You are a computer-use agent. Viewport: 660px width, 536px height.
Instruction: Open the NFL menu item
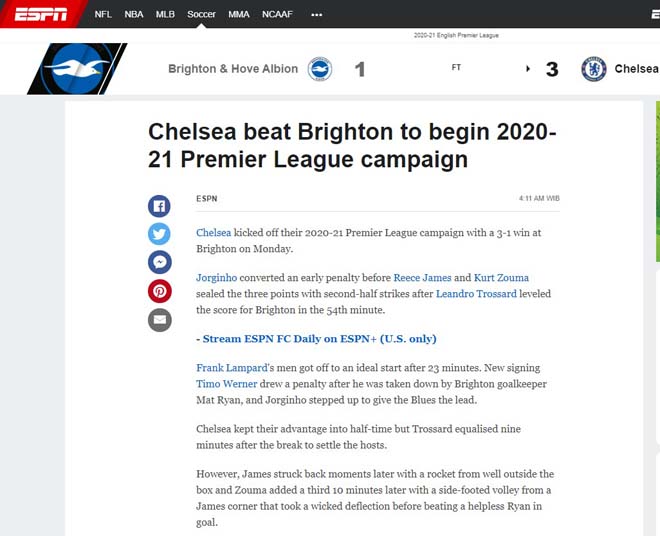(x=103, y=15)
